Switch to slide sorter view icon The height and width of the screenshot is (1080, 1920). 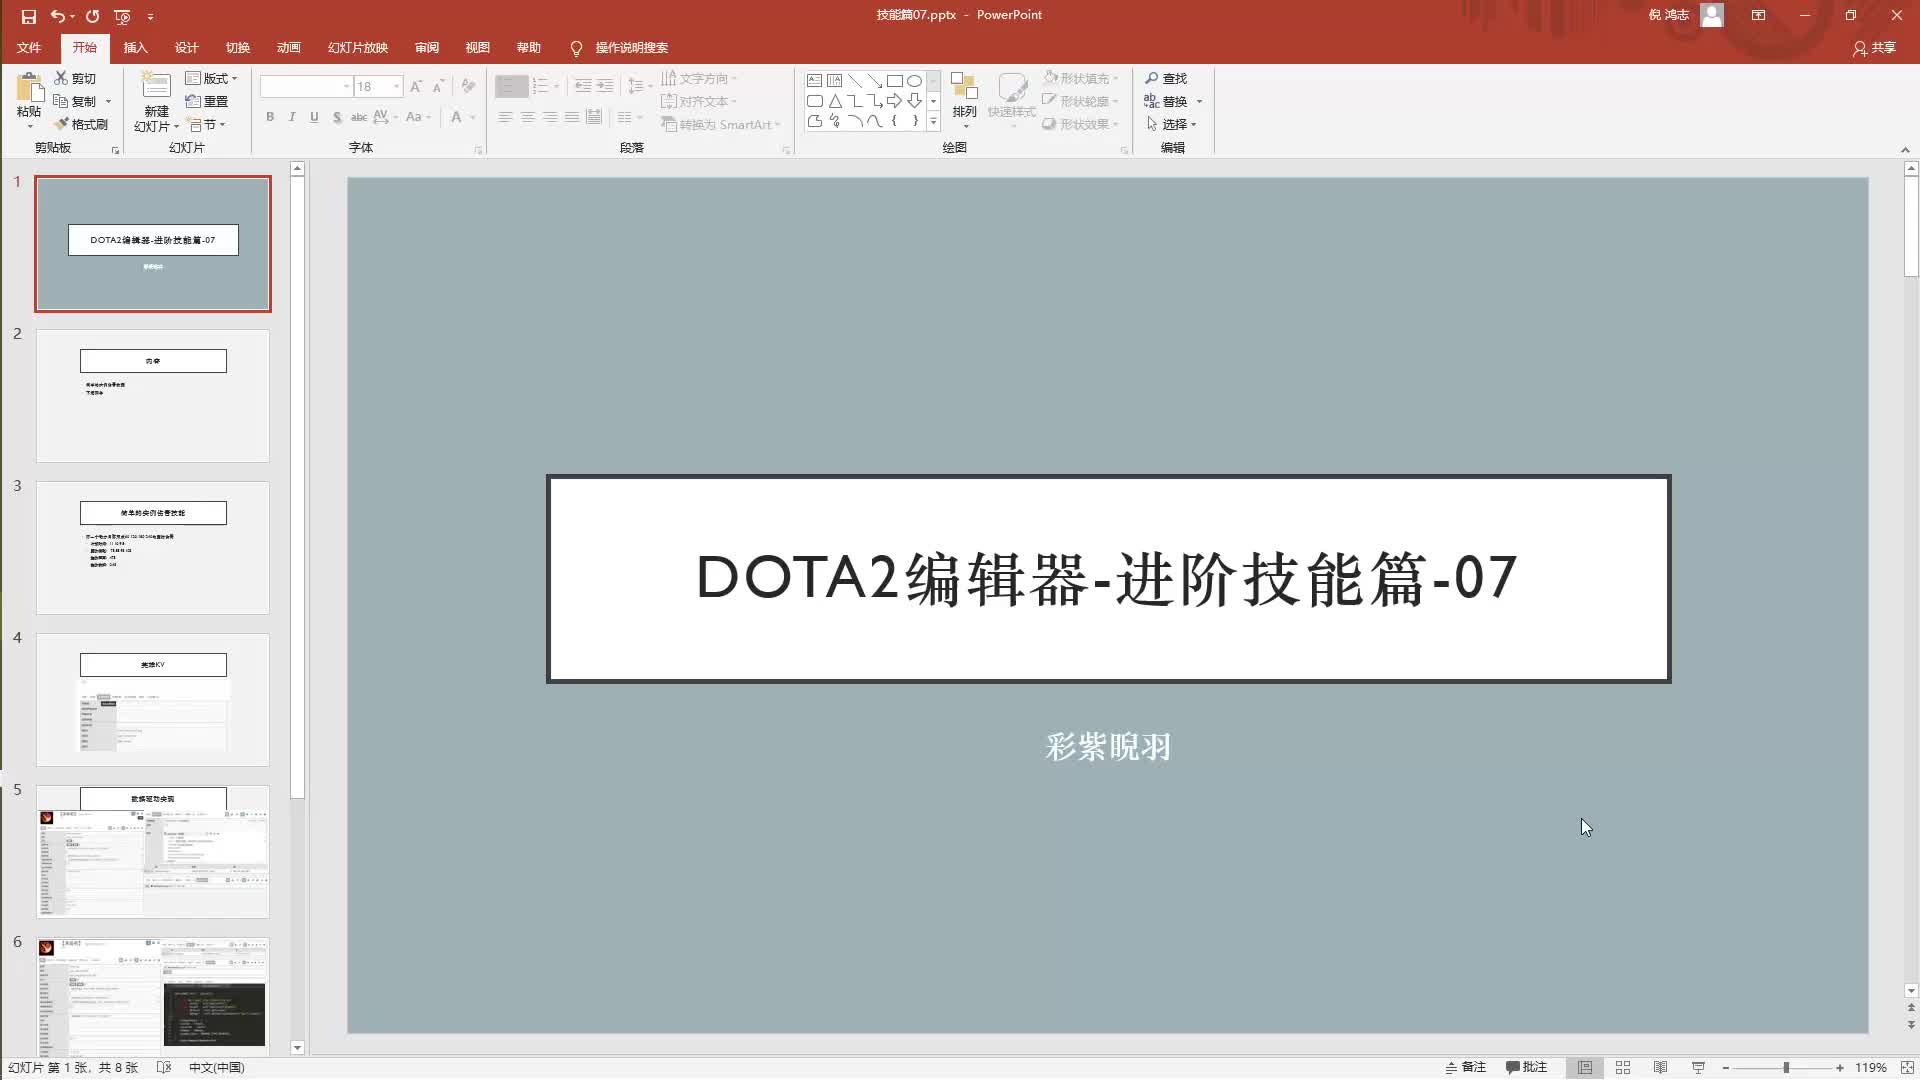(1623, 1067)
